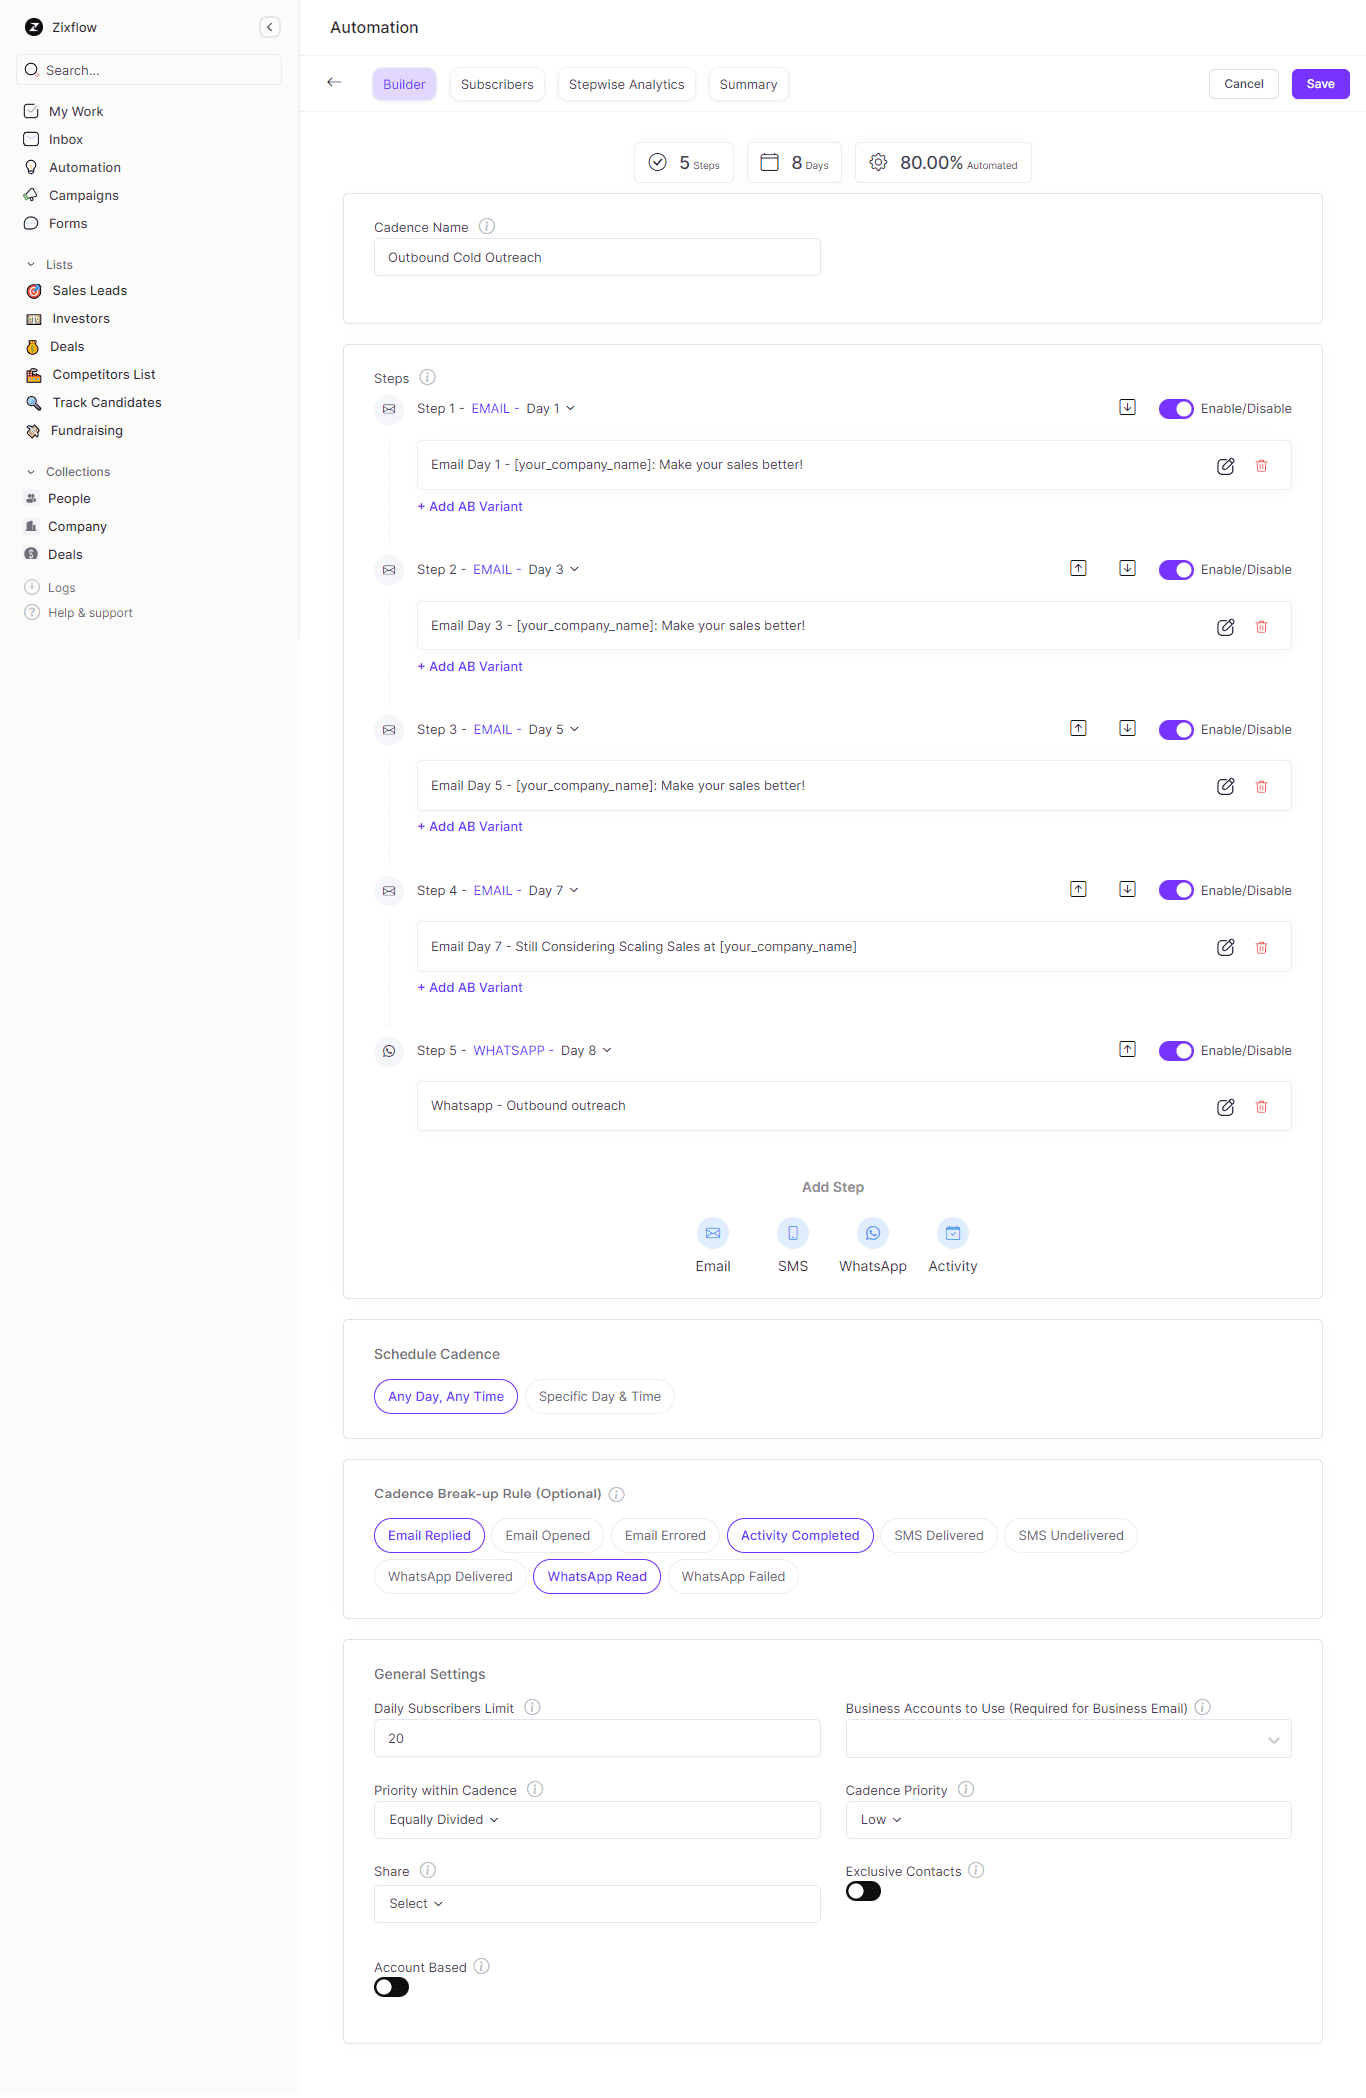Switch to Summary tab
This screenshot has width=1366, height=2098.
(x=748, y=84)
